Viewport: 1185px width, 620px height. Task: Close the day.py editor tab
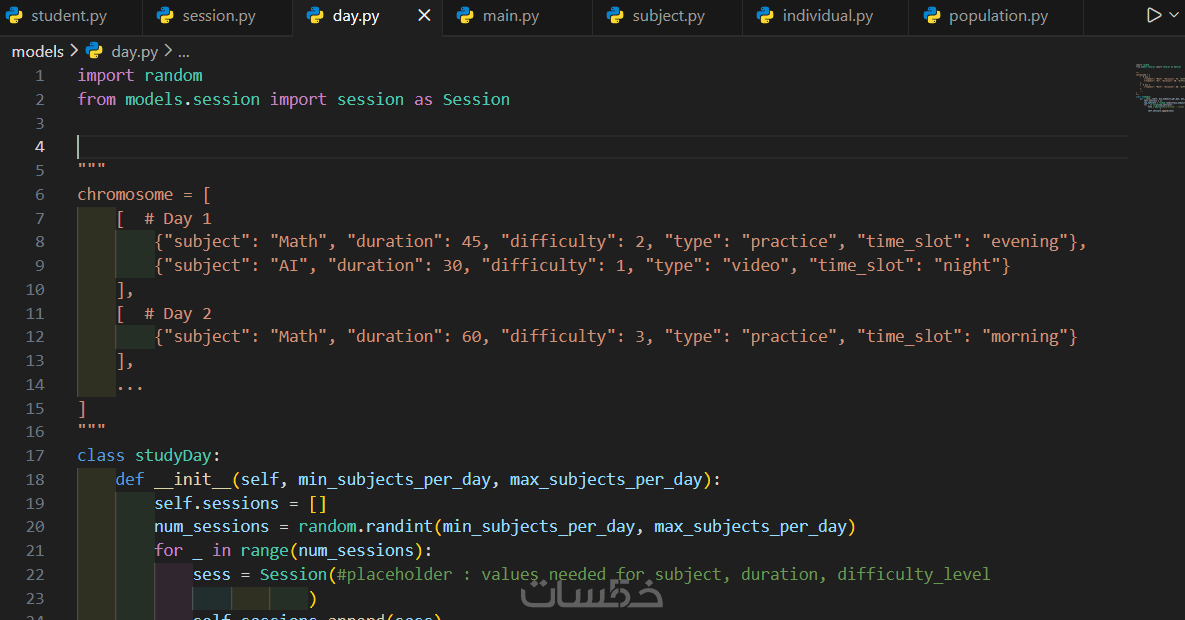click(425, 16)
